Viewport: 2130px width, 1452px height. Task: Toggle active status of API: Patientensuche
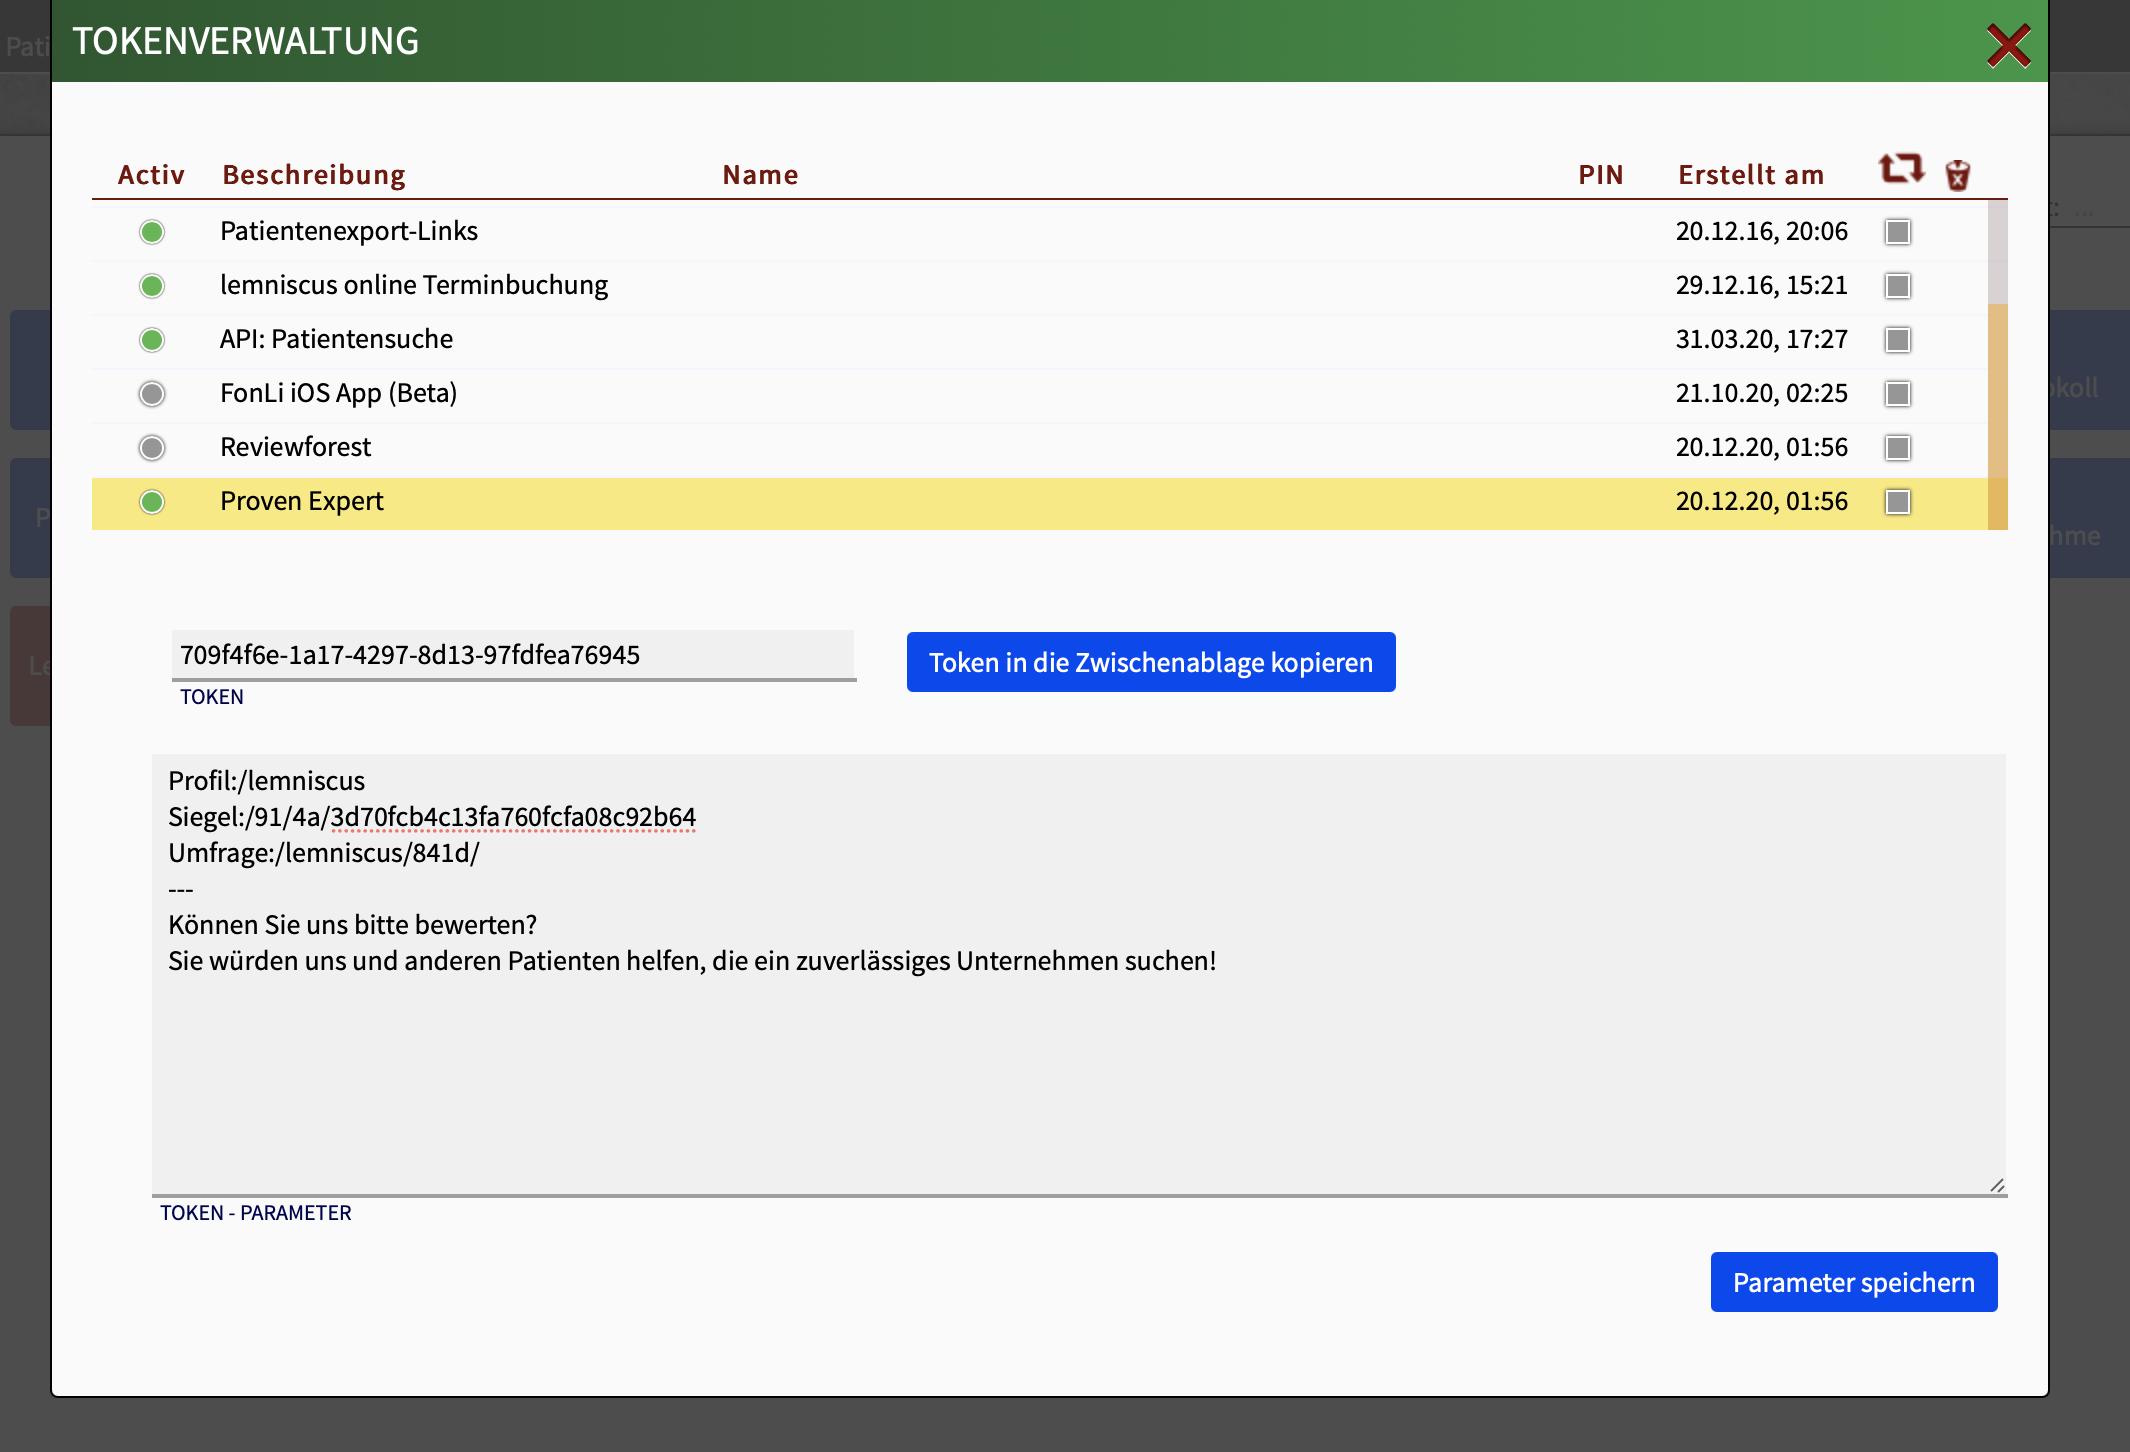pyautogui.click(x=152, y=340)
